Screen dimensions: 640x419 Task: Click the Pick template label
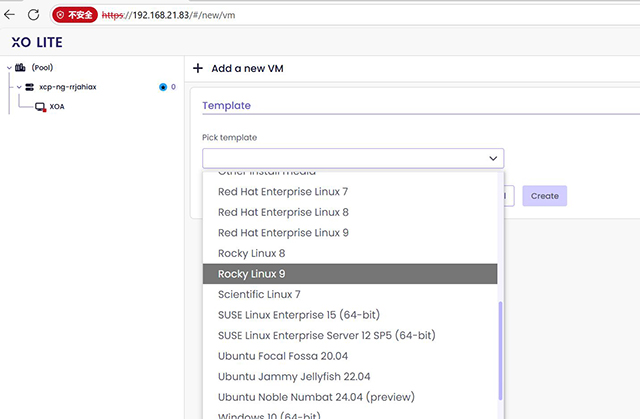[229, 137]
